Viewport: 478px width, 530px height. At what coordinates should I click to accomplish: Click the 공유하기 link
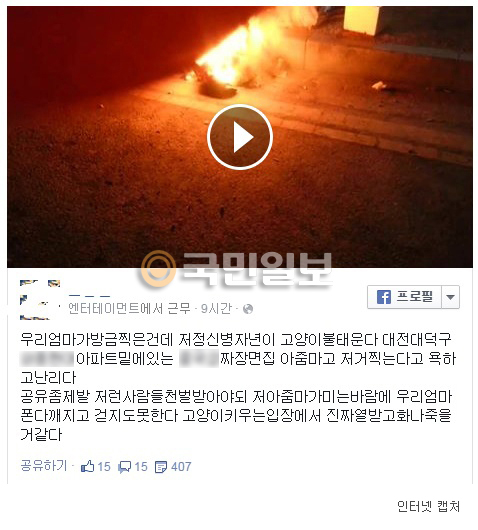pyautogui.click(x=44, y=465)
